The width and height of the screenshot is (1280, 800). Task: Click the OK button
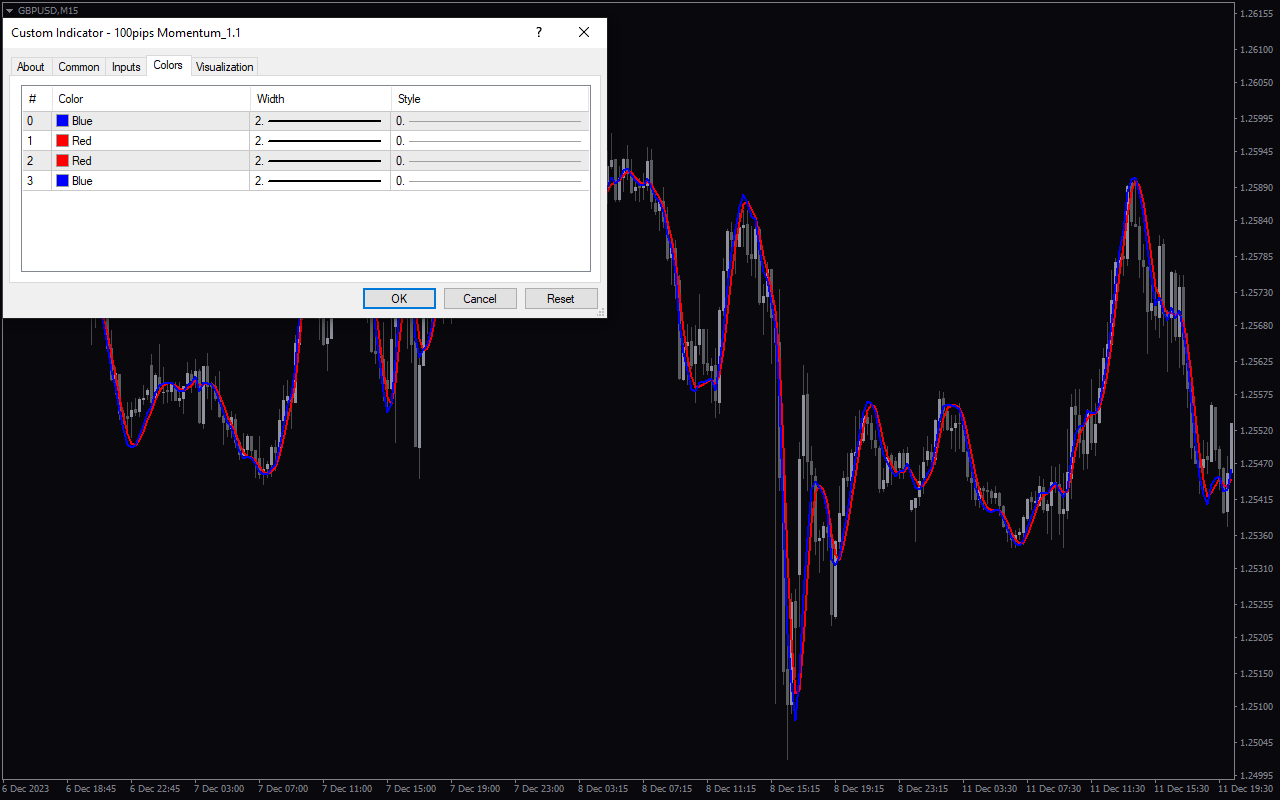pos(399,298)
